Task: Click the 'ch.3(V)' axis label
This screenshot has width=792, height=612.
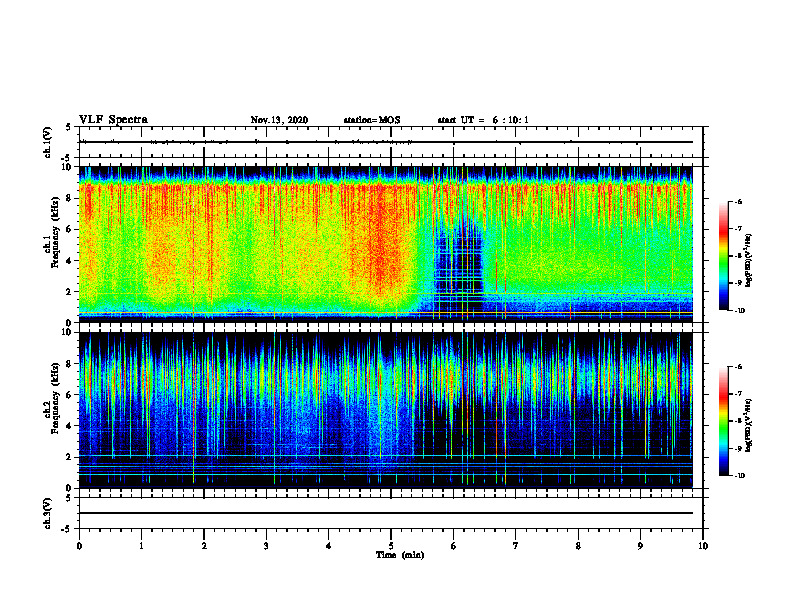Action: 48,513
